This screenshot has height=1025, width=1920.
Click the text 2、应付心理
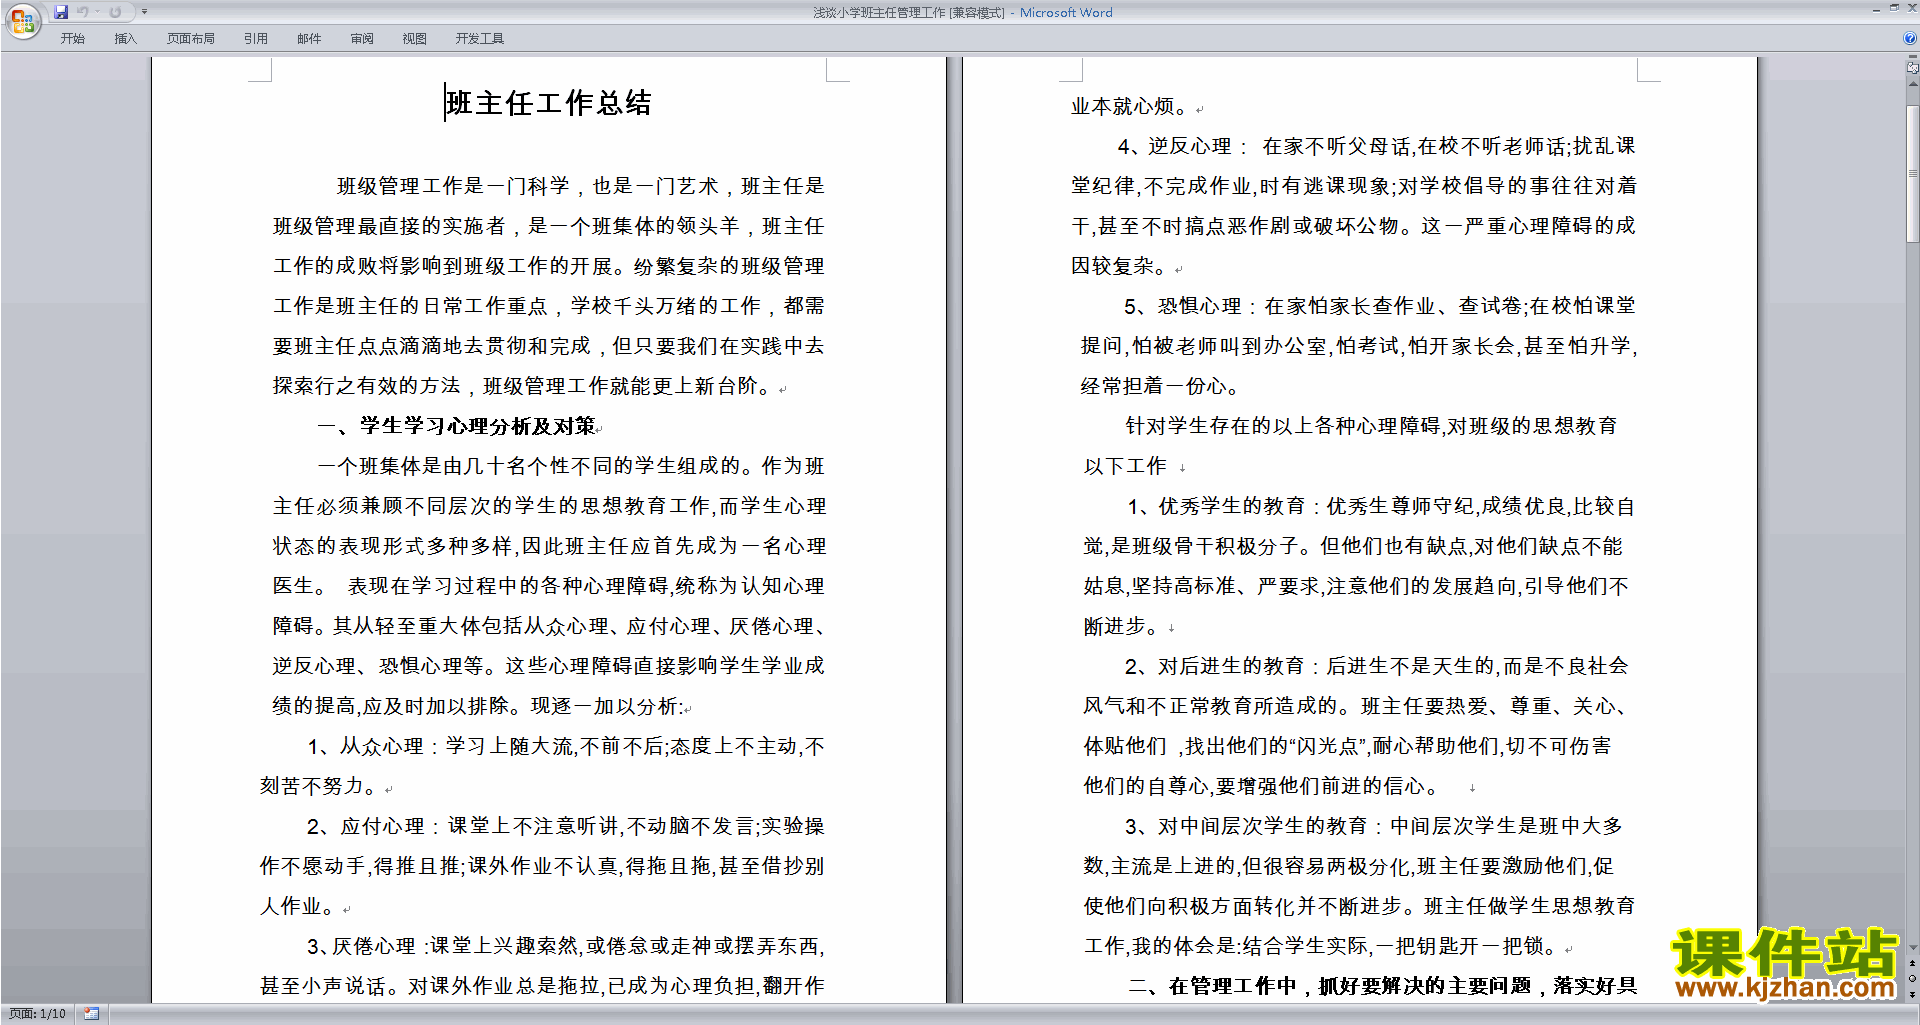(366, 826)
